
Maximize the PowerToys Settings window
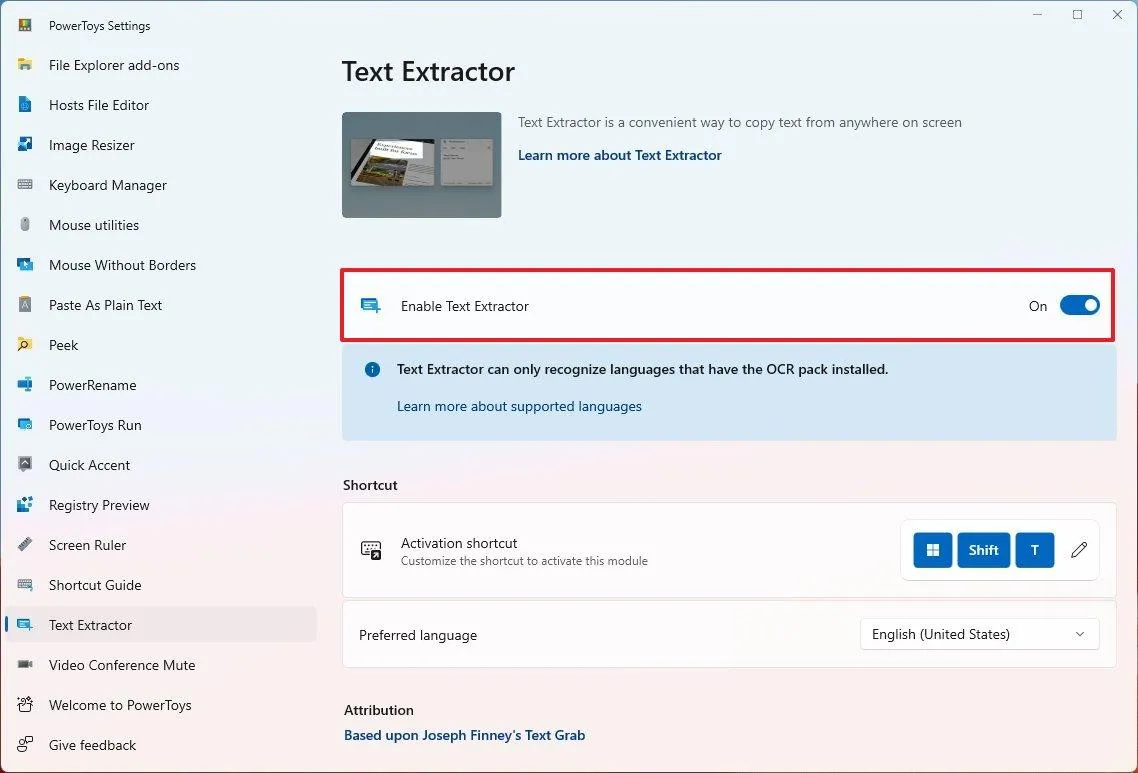pyautogui.click(x=1078, y=15)
